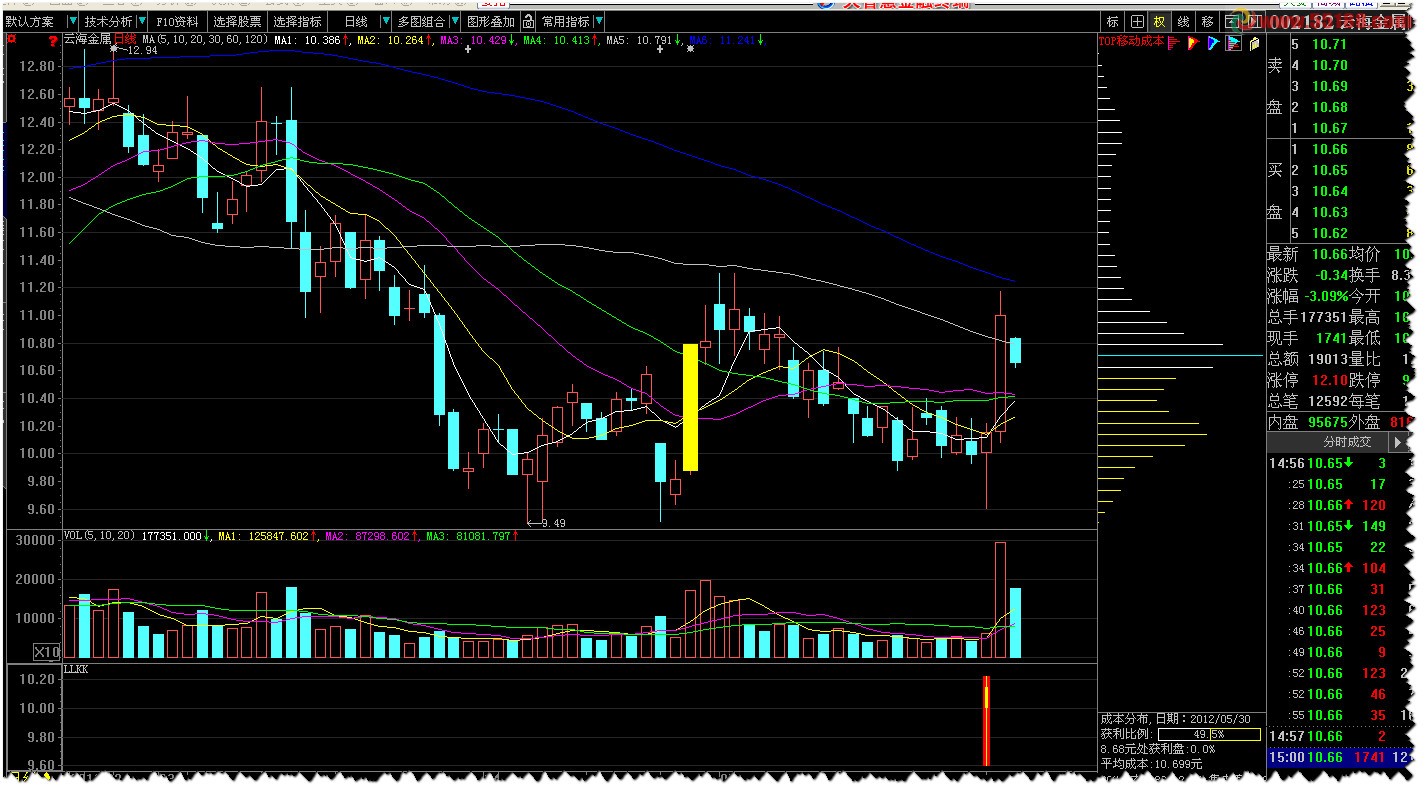Click 选择股票 to pick a stock
The image size is (1425, 791).
(x=237, y=21)
